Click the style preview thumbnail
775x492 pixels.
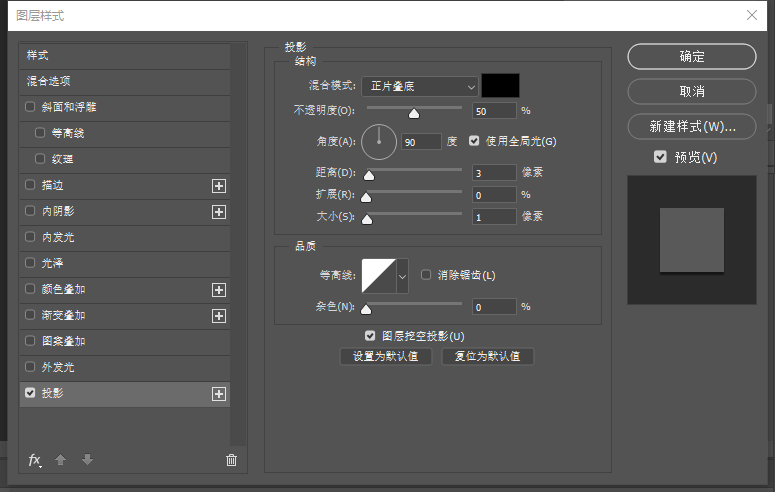(x=692, y=240)
